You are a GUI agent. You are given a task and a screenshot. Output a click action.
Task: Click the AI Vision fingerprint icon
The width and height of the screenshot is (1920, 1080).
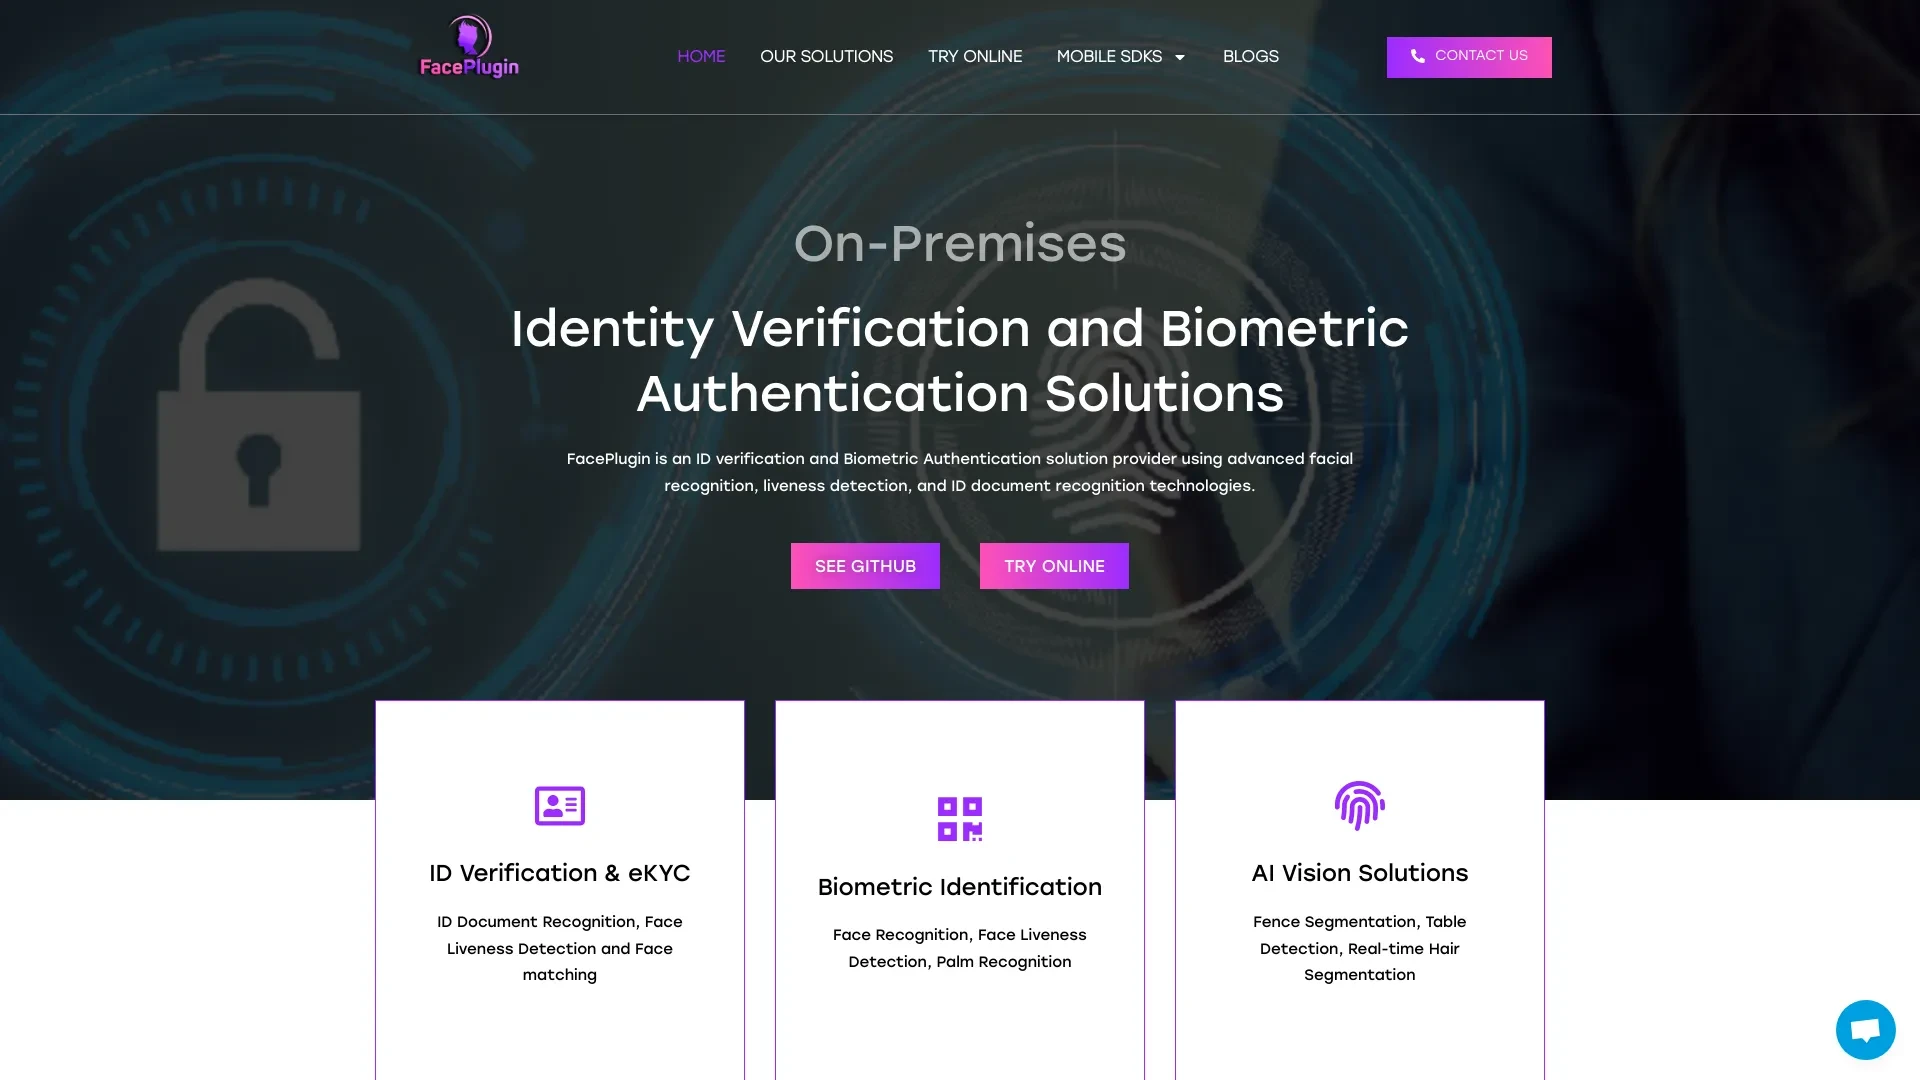[1360, 804]
